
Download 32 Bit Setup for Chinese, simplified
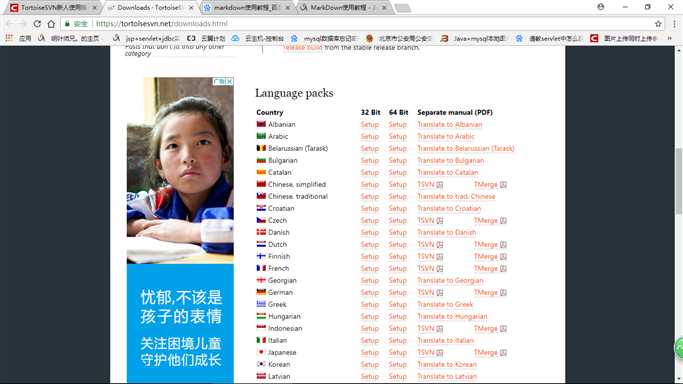(369, 185)
